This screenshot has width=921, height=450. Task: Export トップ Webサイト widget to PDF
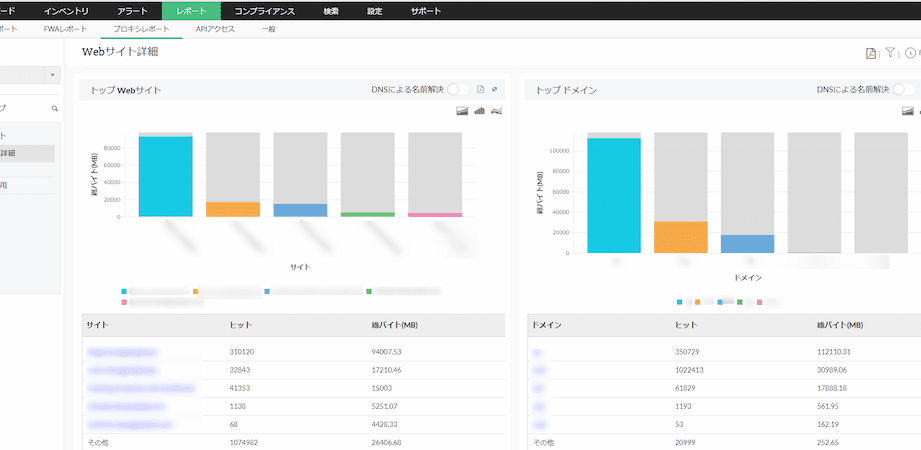(x=480, y=90)
